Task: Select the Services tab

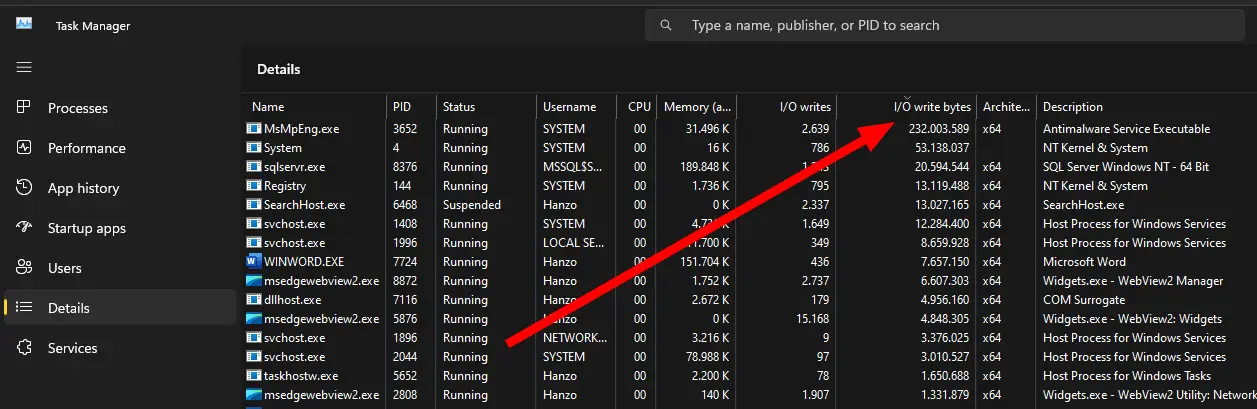Action: (x=120, y=348)
